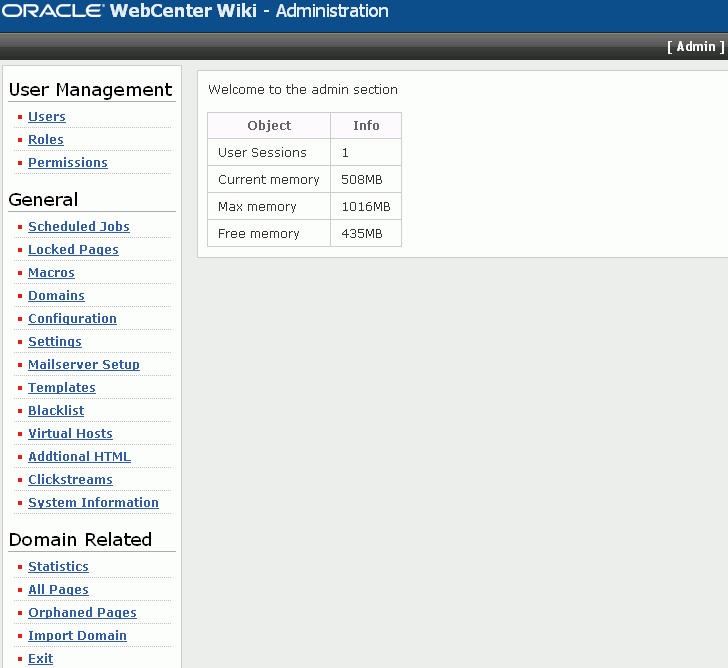Open System Information link

(93, 502)
